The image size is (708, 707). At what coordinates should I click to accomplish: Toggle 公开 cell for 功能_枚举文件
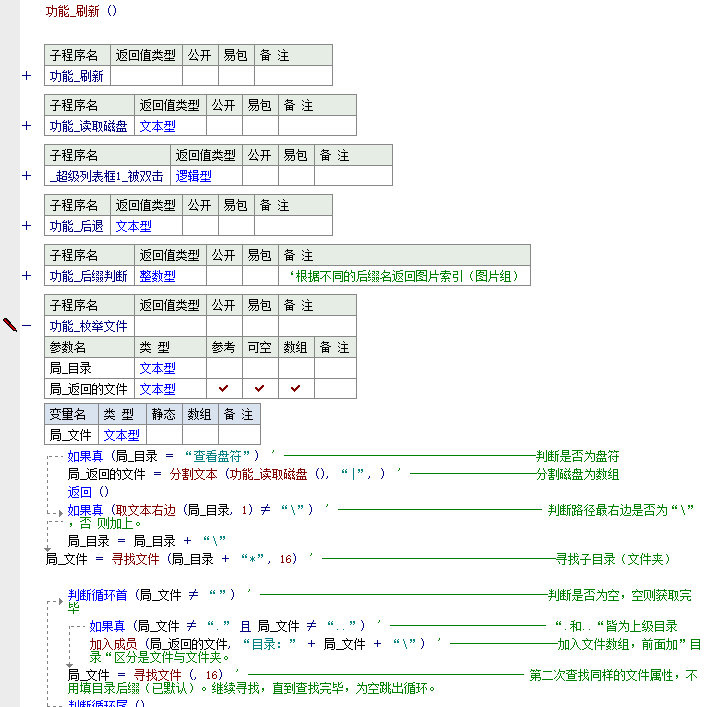224,326
